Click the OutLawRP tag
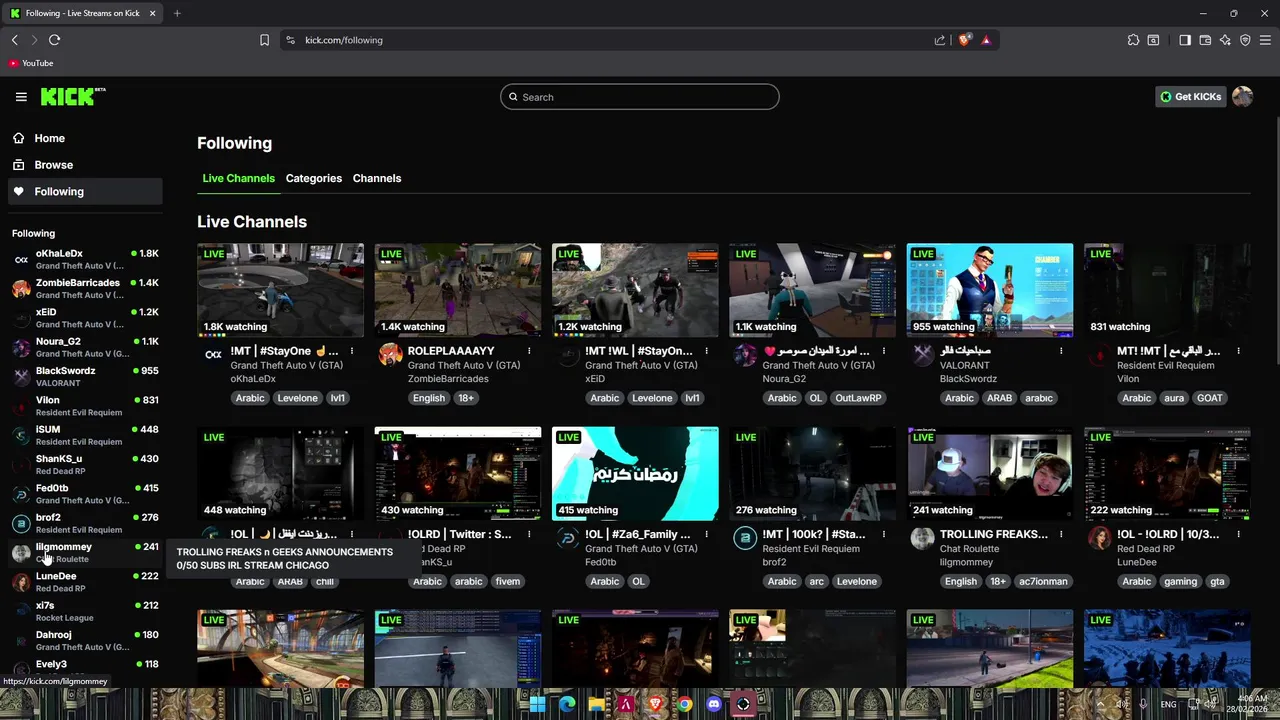This screenshot has height=720, width=1280. (x=858, y=398)
